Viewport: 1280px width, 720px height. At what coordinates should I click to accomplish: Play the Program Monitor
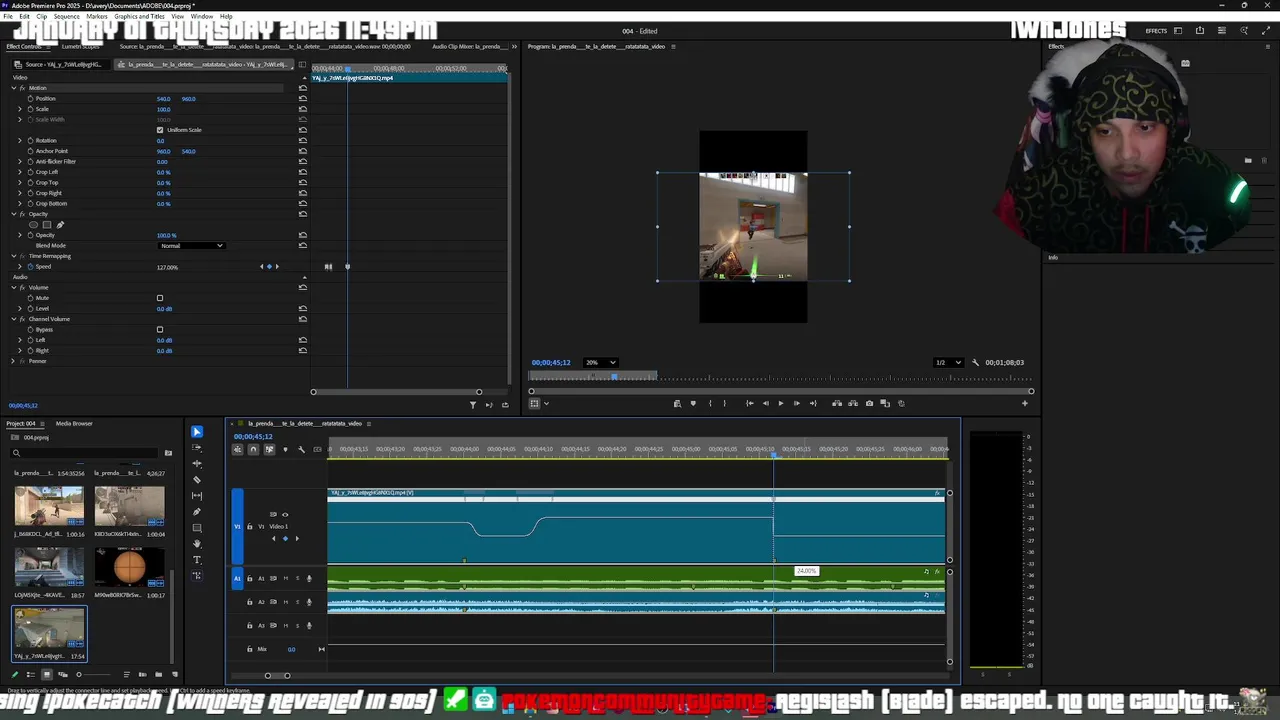pyautogui.click(x=781, y=403)
